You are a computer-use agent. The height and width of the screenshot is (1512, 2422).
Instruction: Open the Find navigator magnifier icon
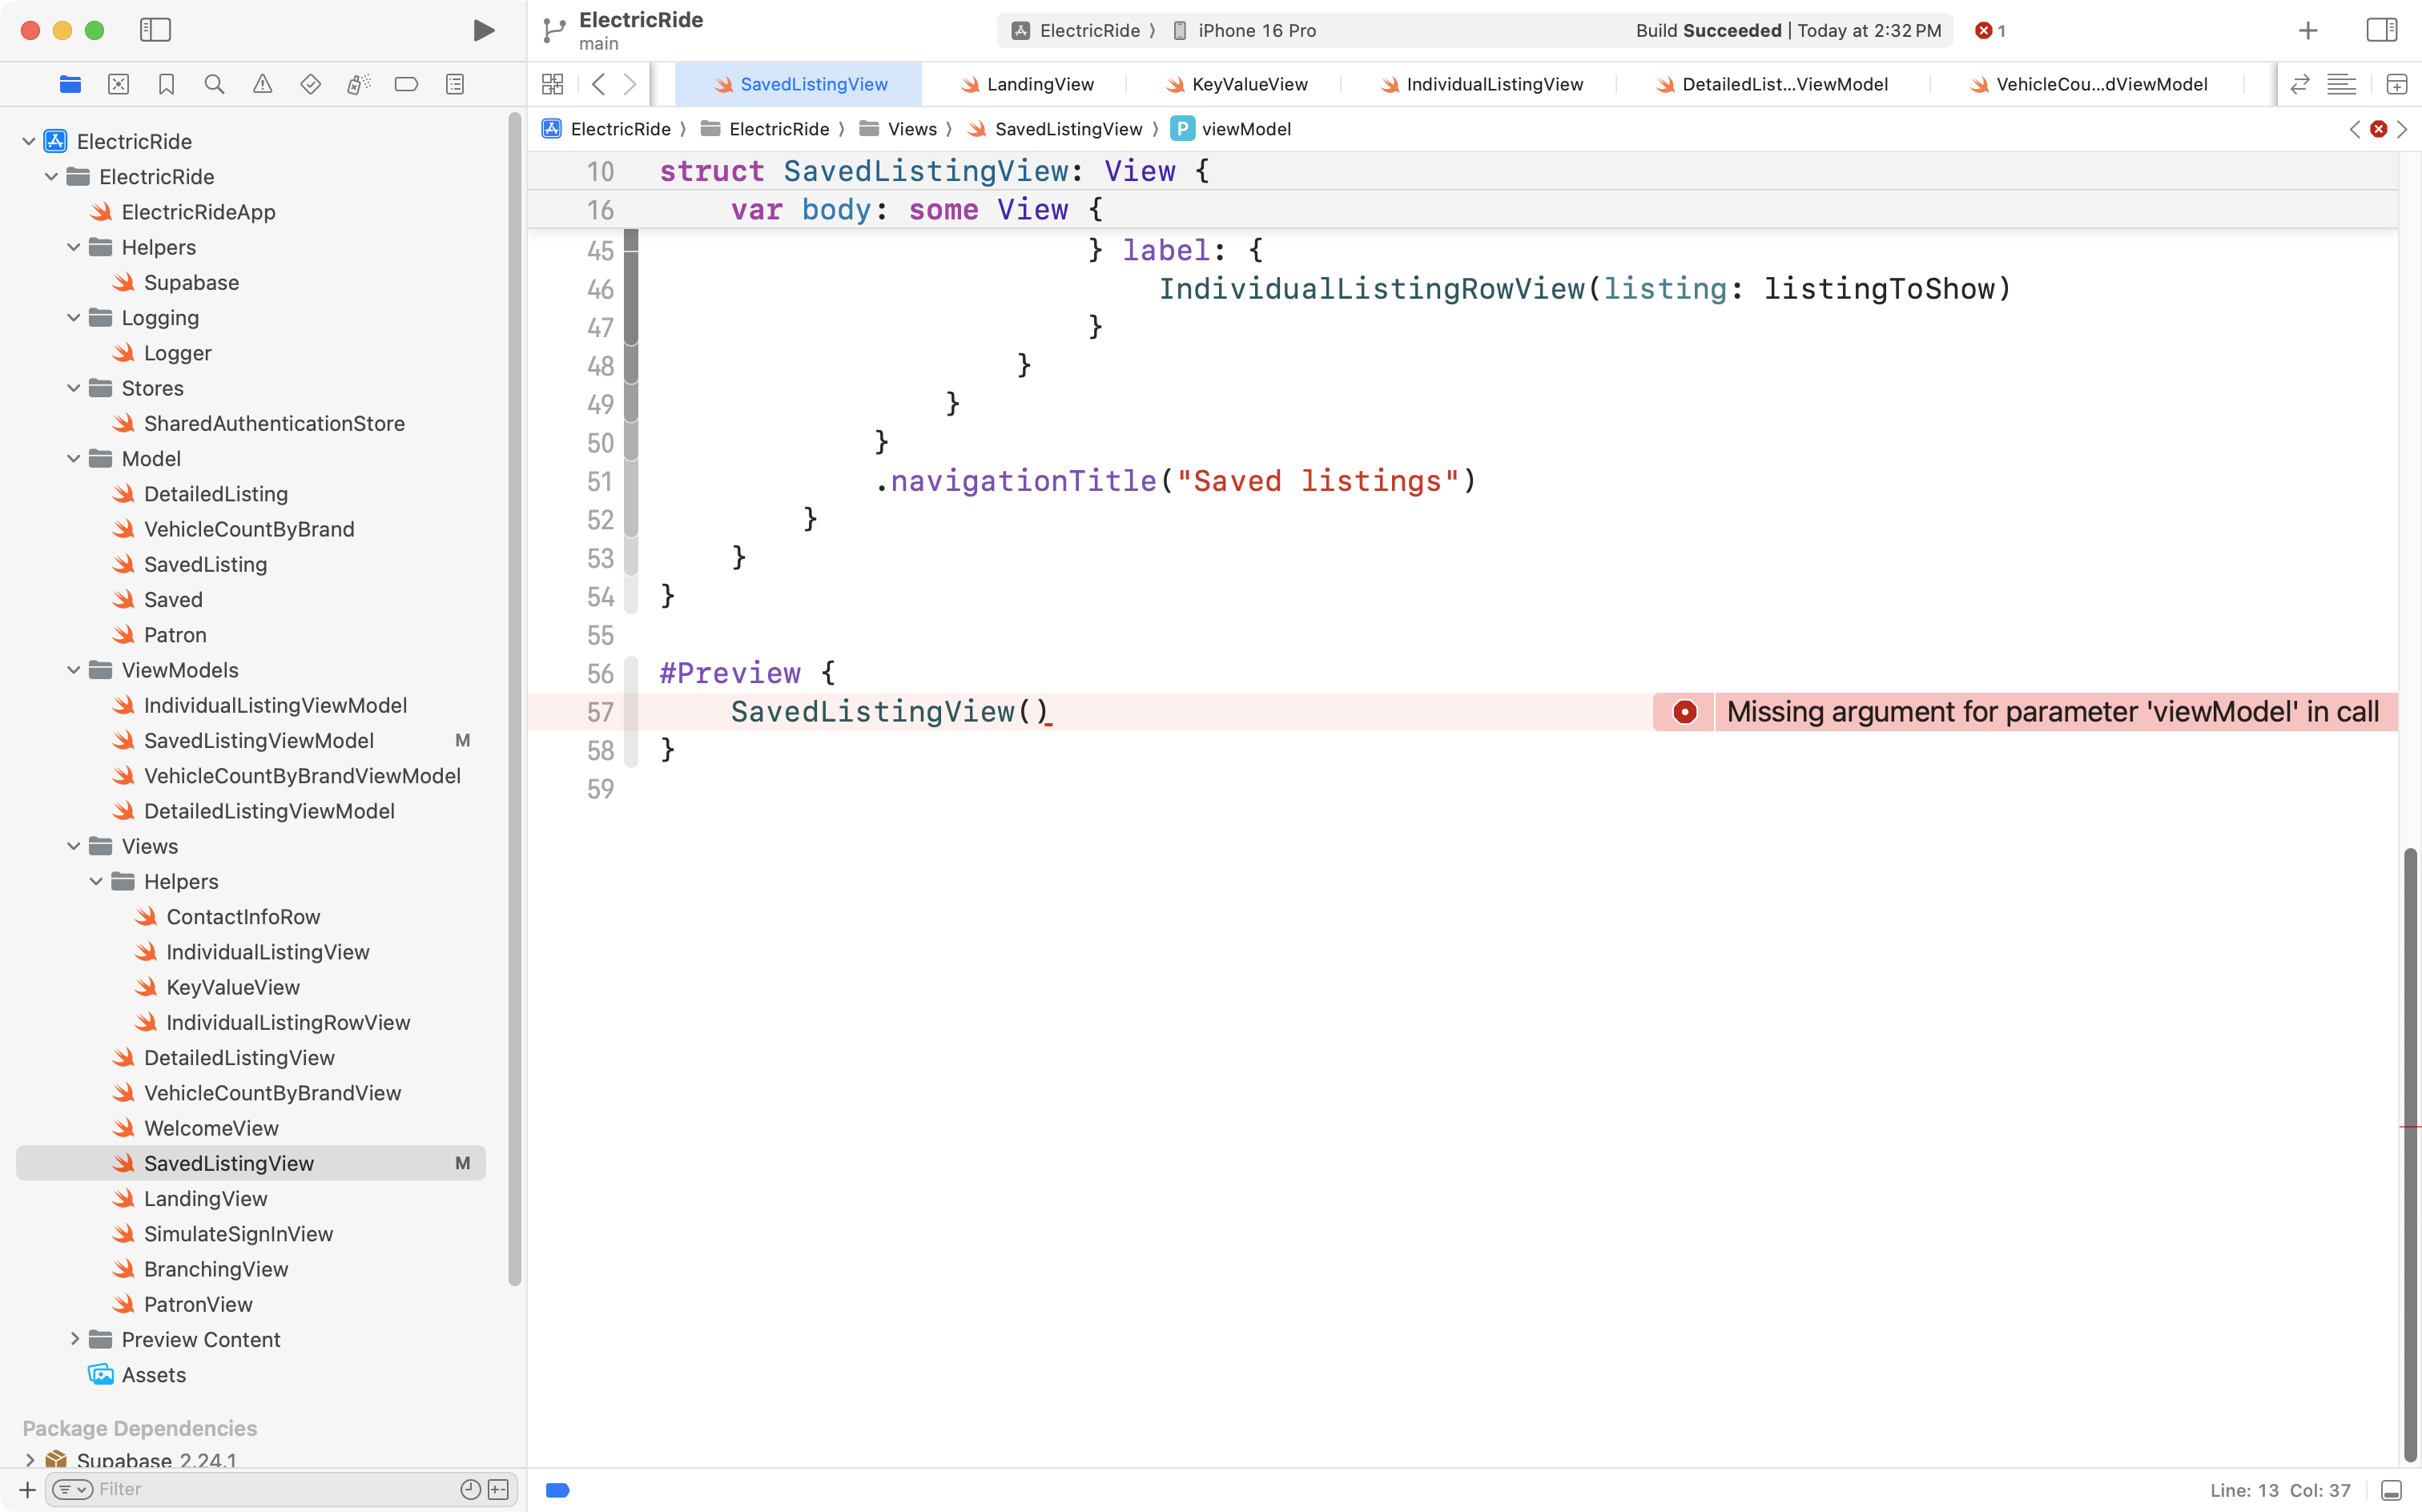[x=214, y=84]
